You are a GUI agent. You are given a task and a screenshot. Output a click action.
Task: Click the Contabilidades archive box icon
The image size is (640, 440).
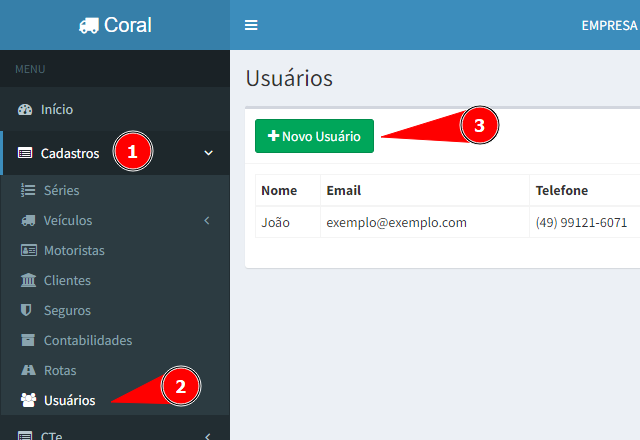point(28,341)
